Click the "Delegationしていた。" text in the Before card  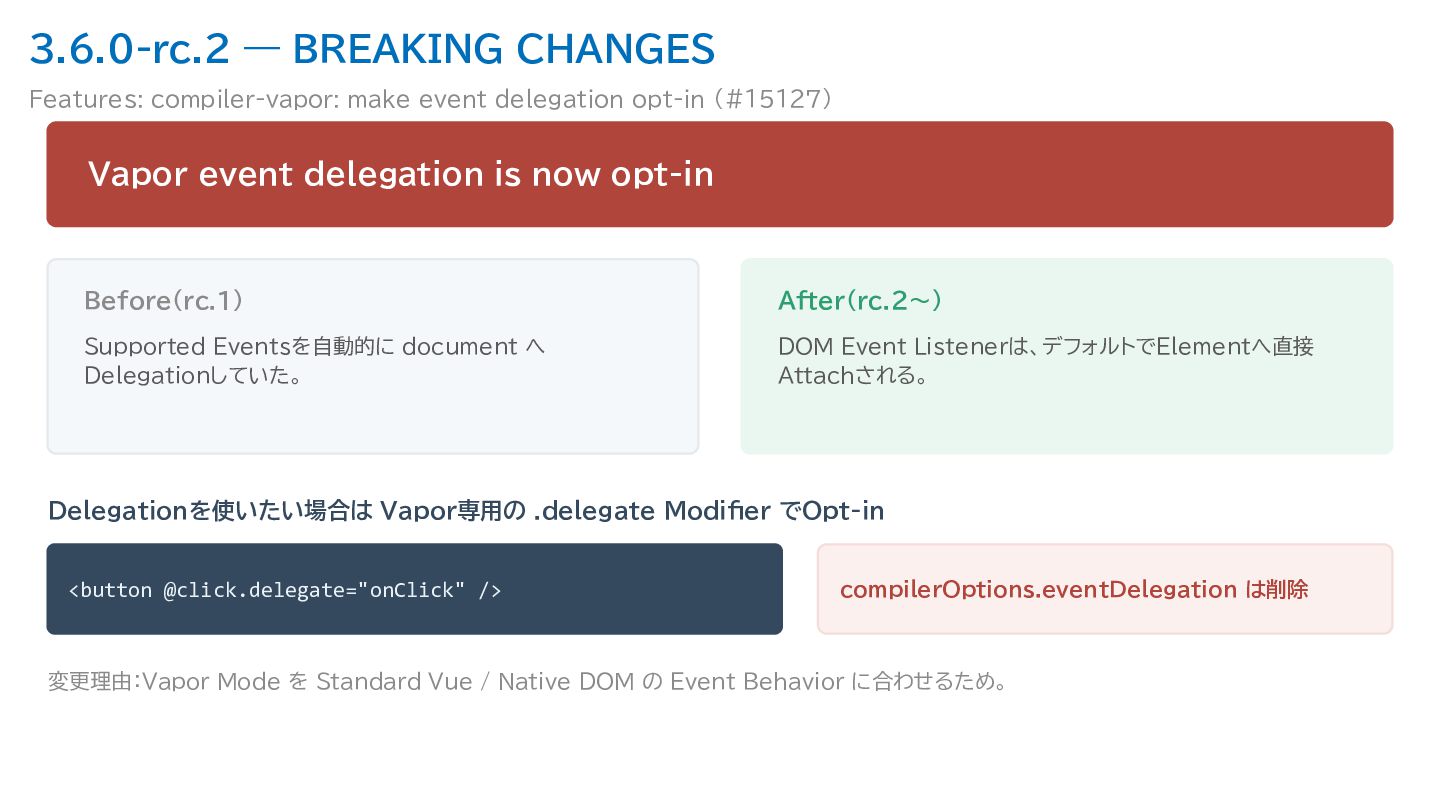click(x=193, y=376)
